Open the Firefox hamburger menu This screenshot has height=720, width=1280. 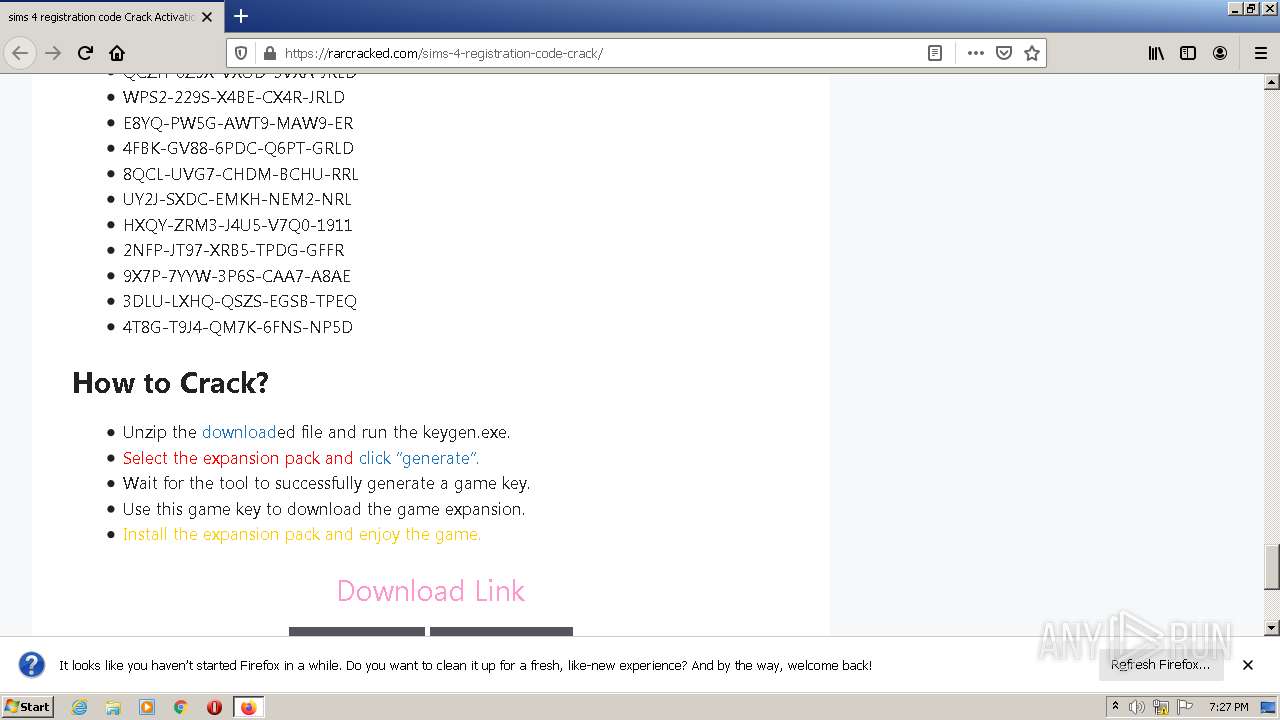[x=1260, y=53]
